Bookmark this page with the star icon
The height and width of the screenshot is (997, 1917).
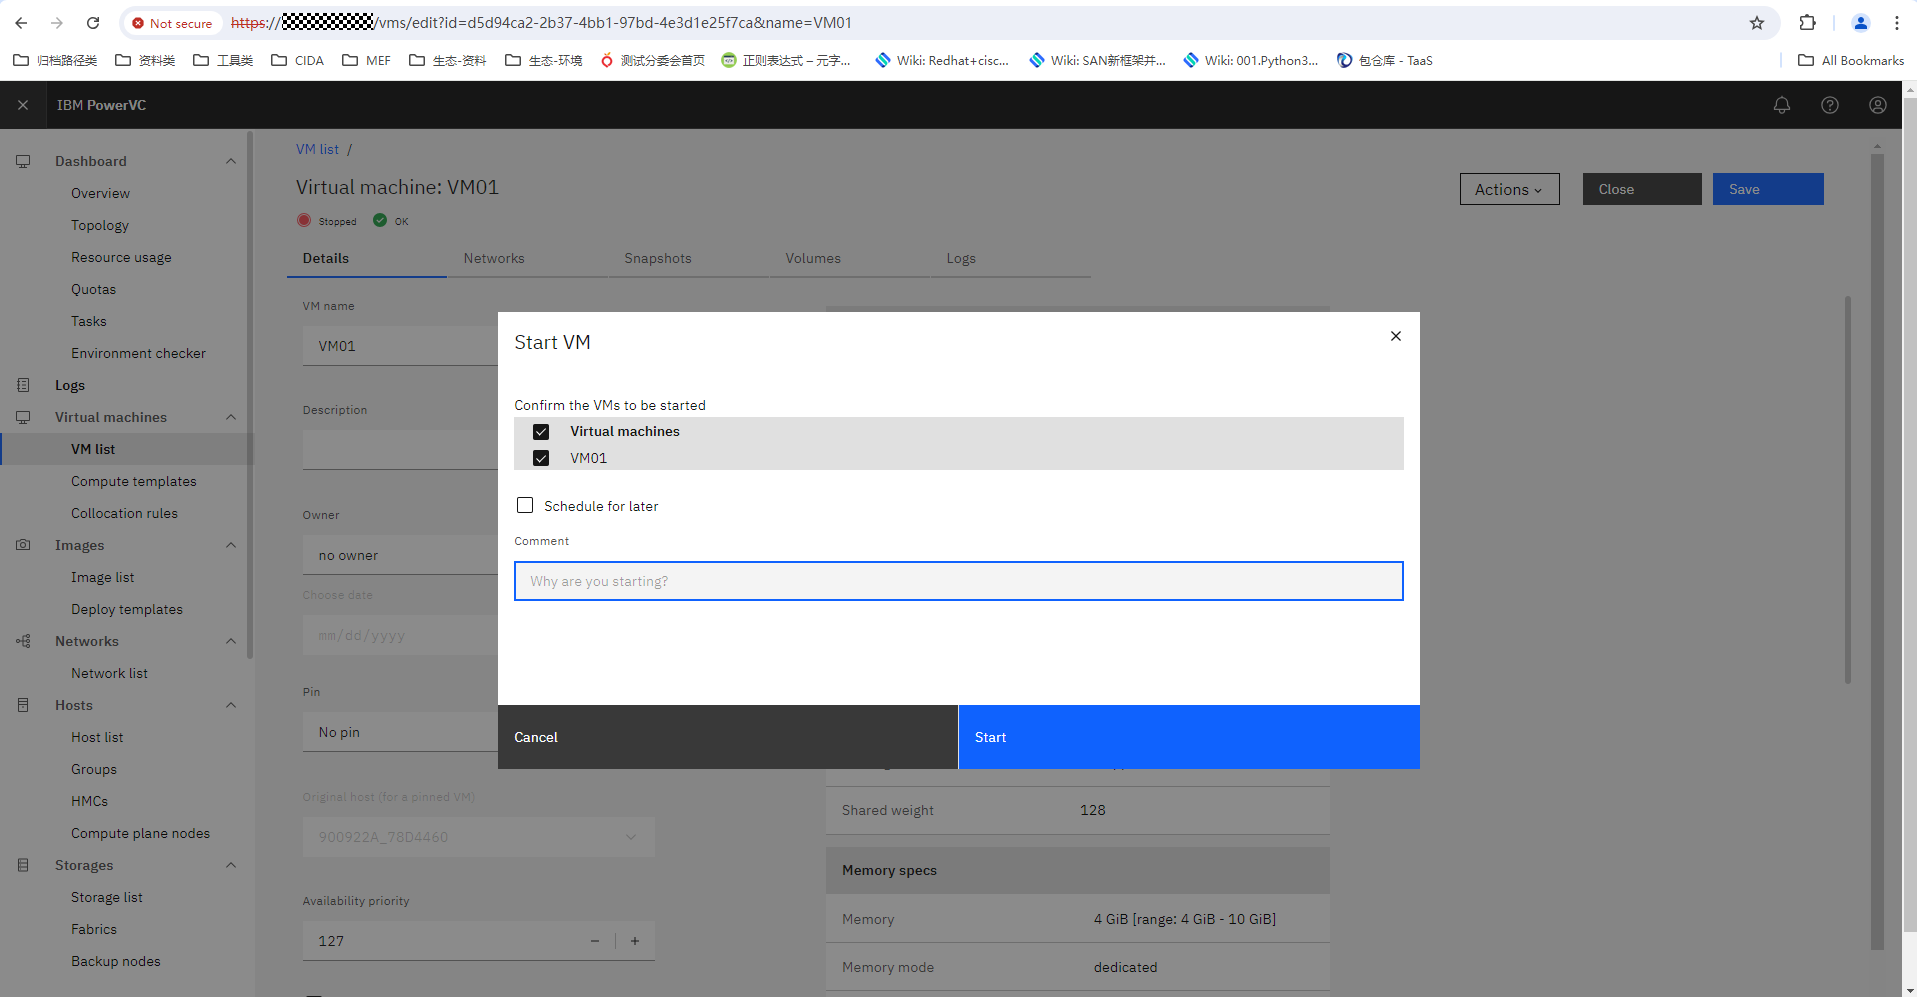point(1757,22)
